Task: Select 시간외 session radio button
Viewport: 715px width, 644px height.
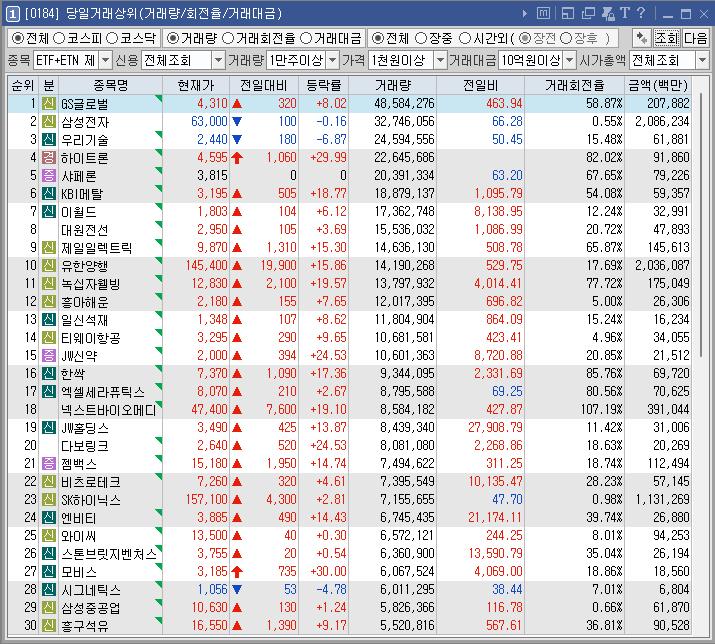Action: (464, 38)
